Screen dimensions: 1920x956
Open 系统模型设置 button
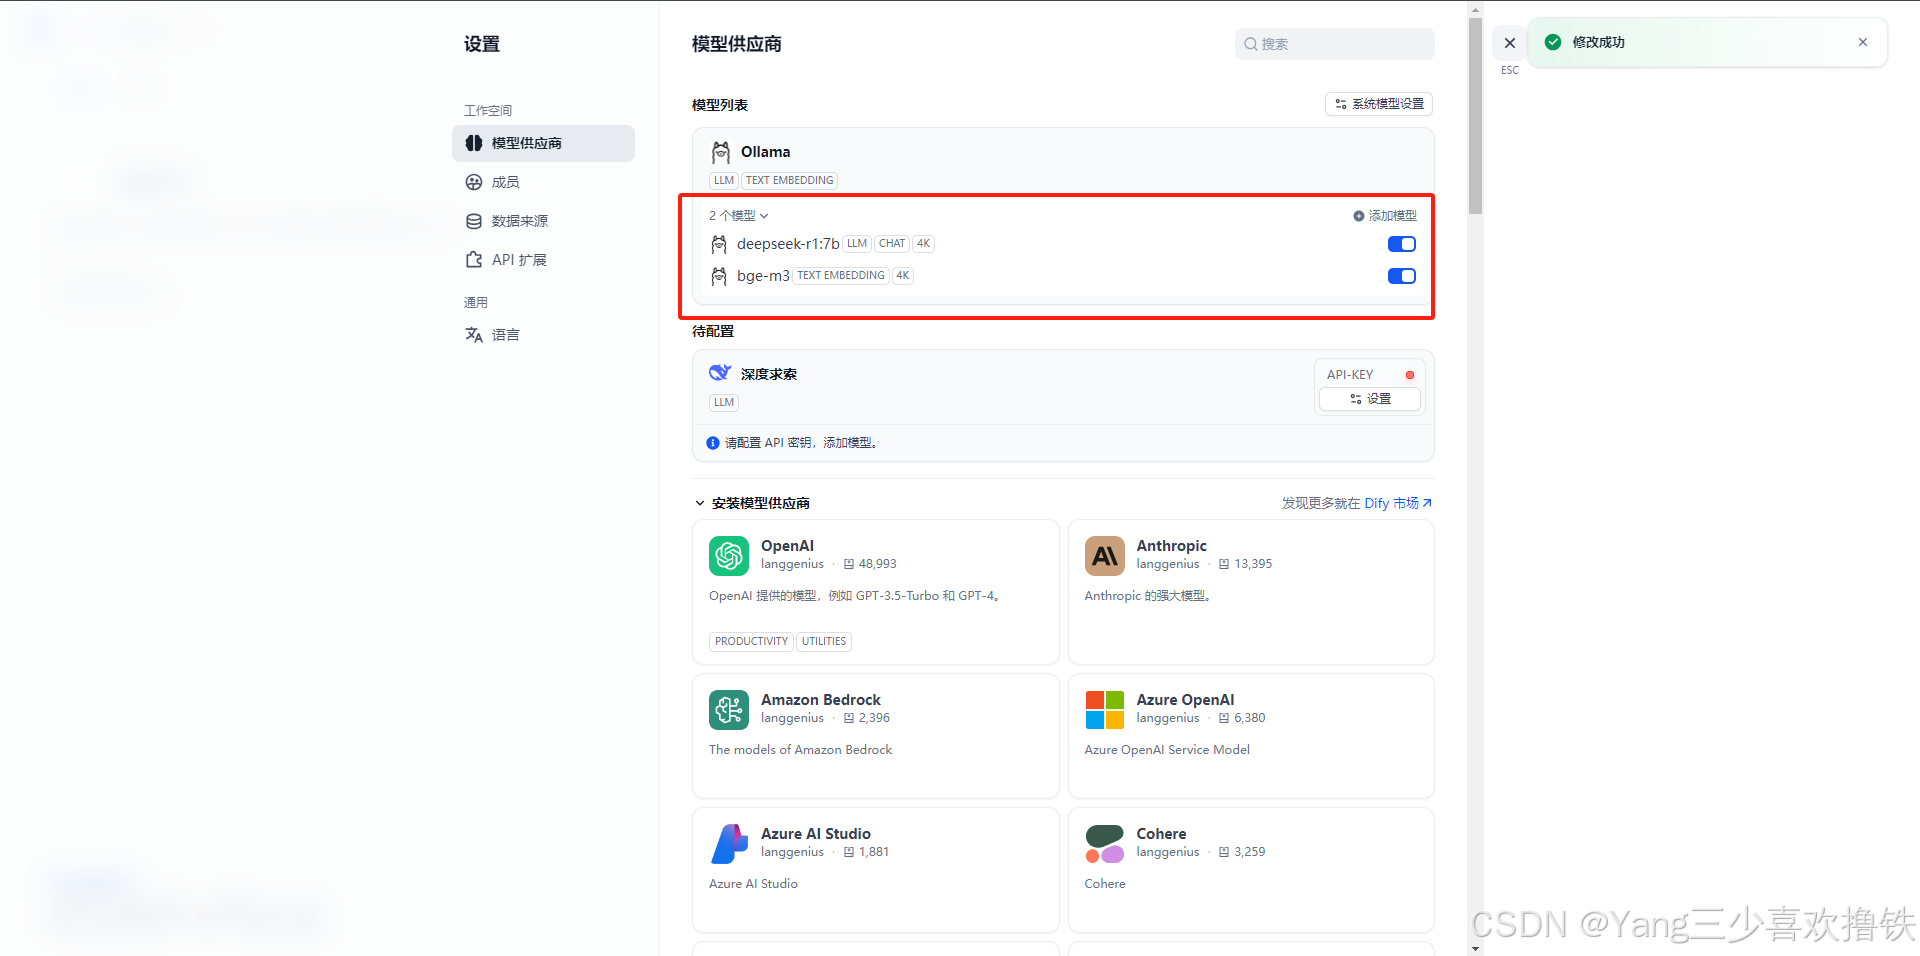[1379, 104]
